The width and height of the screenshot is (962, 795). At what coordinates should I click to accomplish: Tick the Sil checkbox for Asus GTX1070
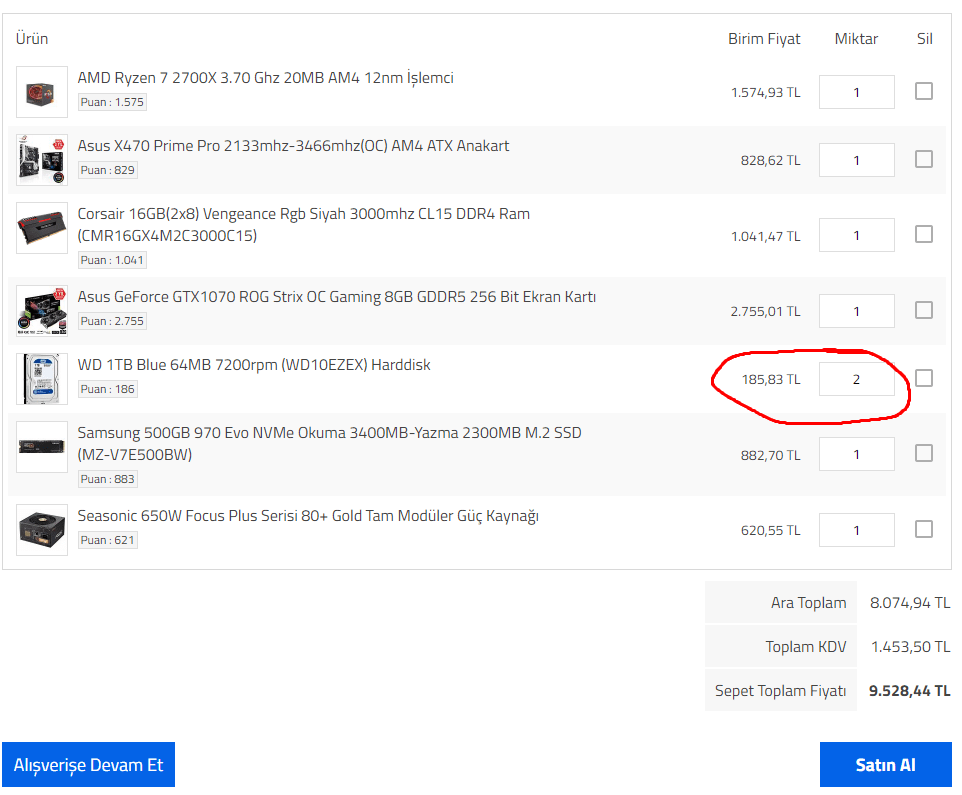click(924, 310)
